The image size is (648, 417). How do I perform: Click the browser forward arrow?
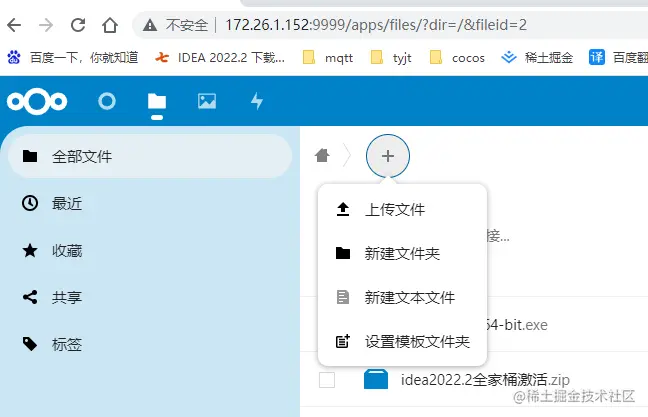coord(46,25)
